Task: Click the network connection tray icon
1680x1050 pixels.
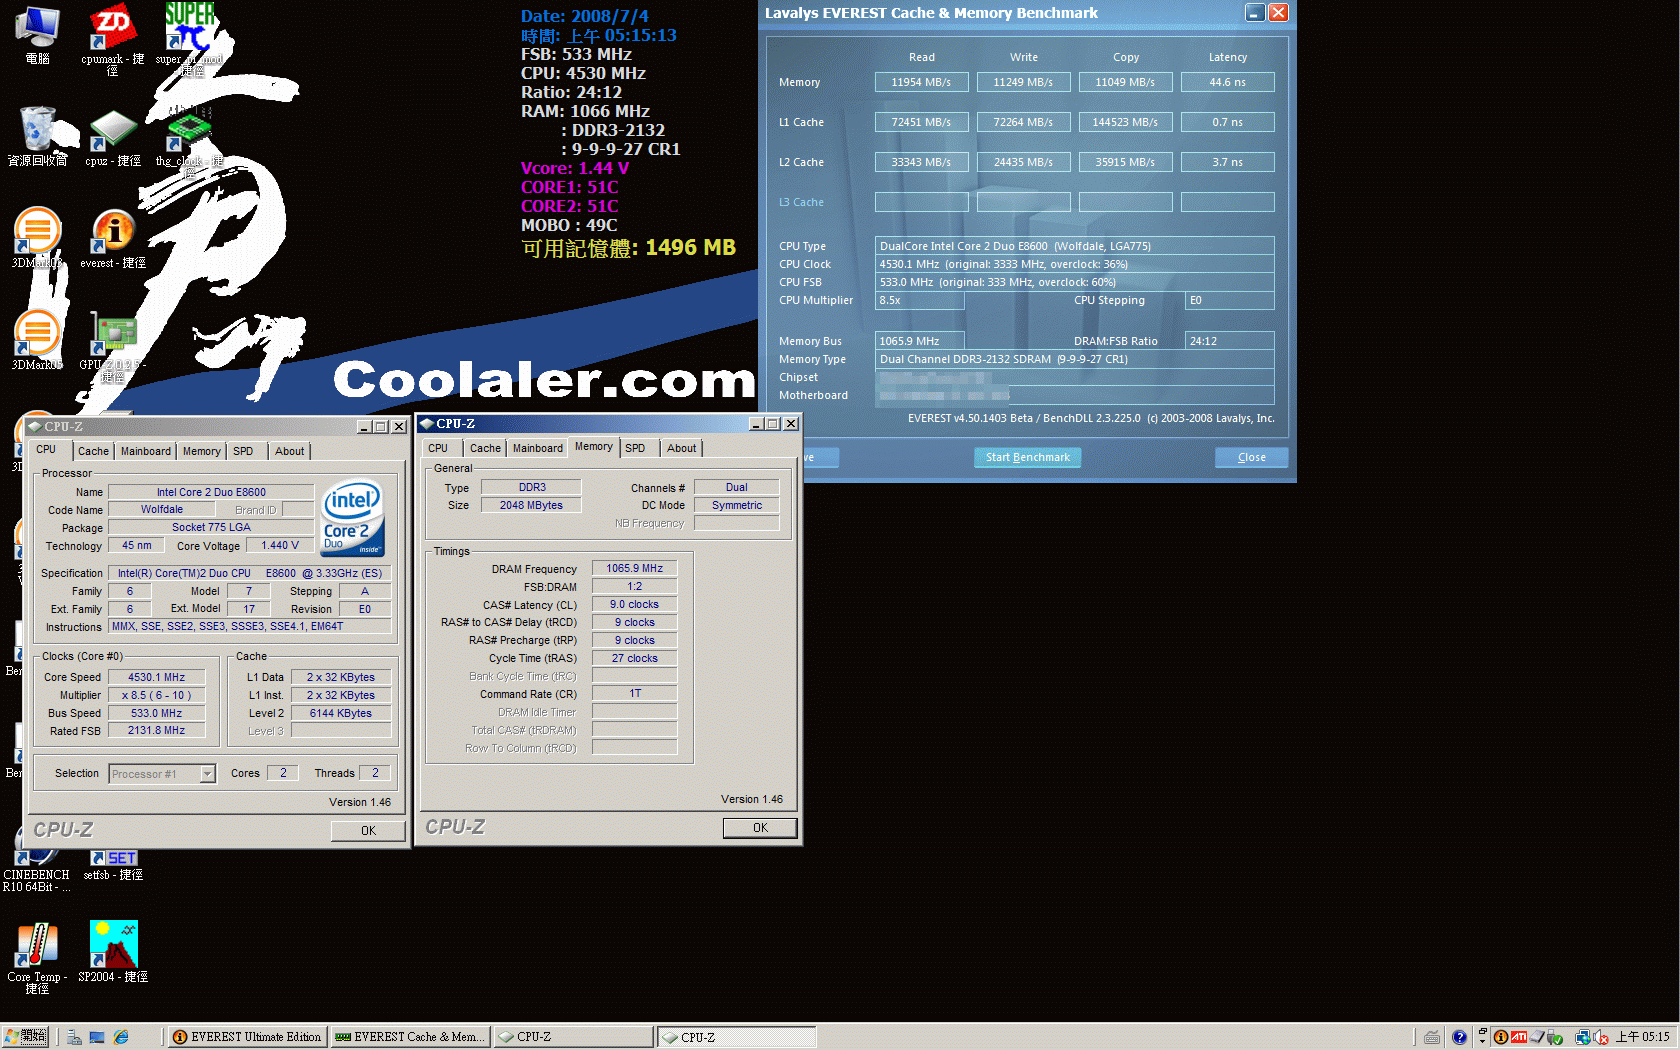Action: pyautogui.click(x=1583, y=1037)
